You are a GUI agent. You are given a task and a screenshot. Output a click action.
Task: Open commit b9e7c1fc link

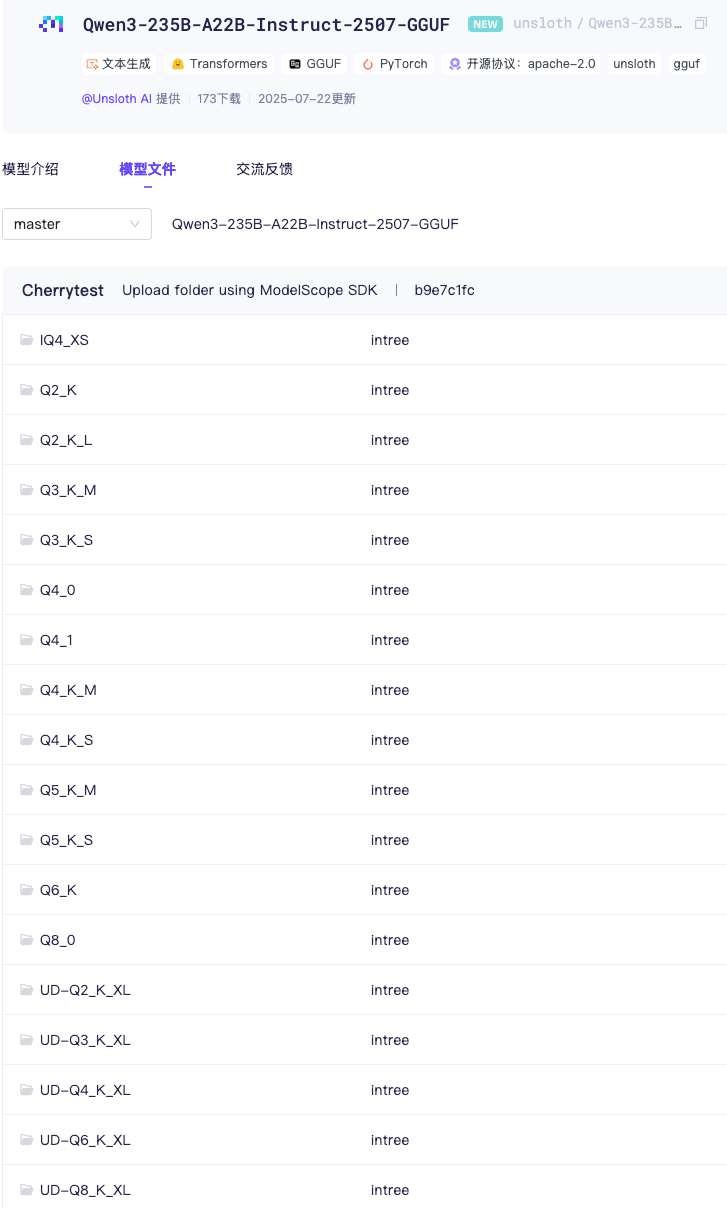[x=444, y=290]
